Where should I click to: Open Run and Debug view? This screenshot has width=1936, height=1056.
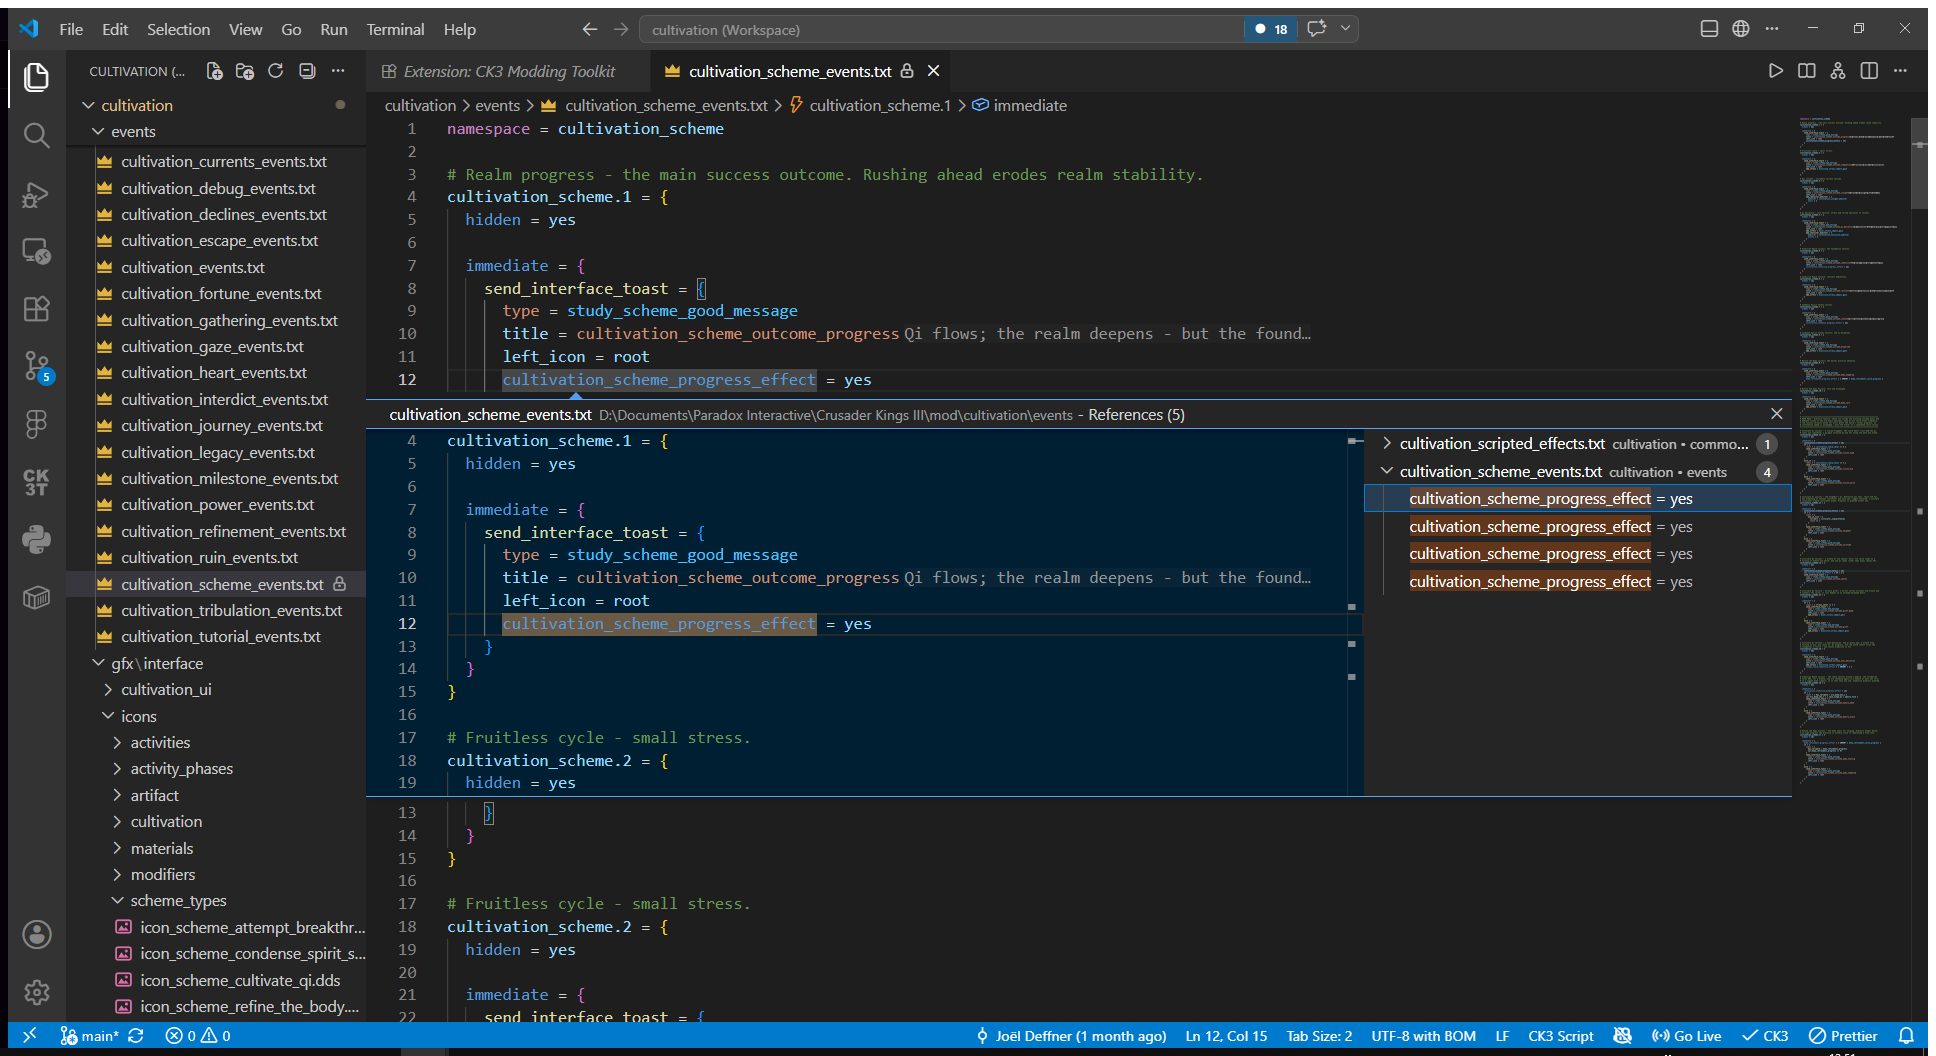pyautogui.click(x=37, y=194)
